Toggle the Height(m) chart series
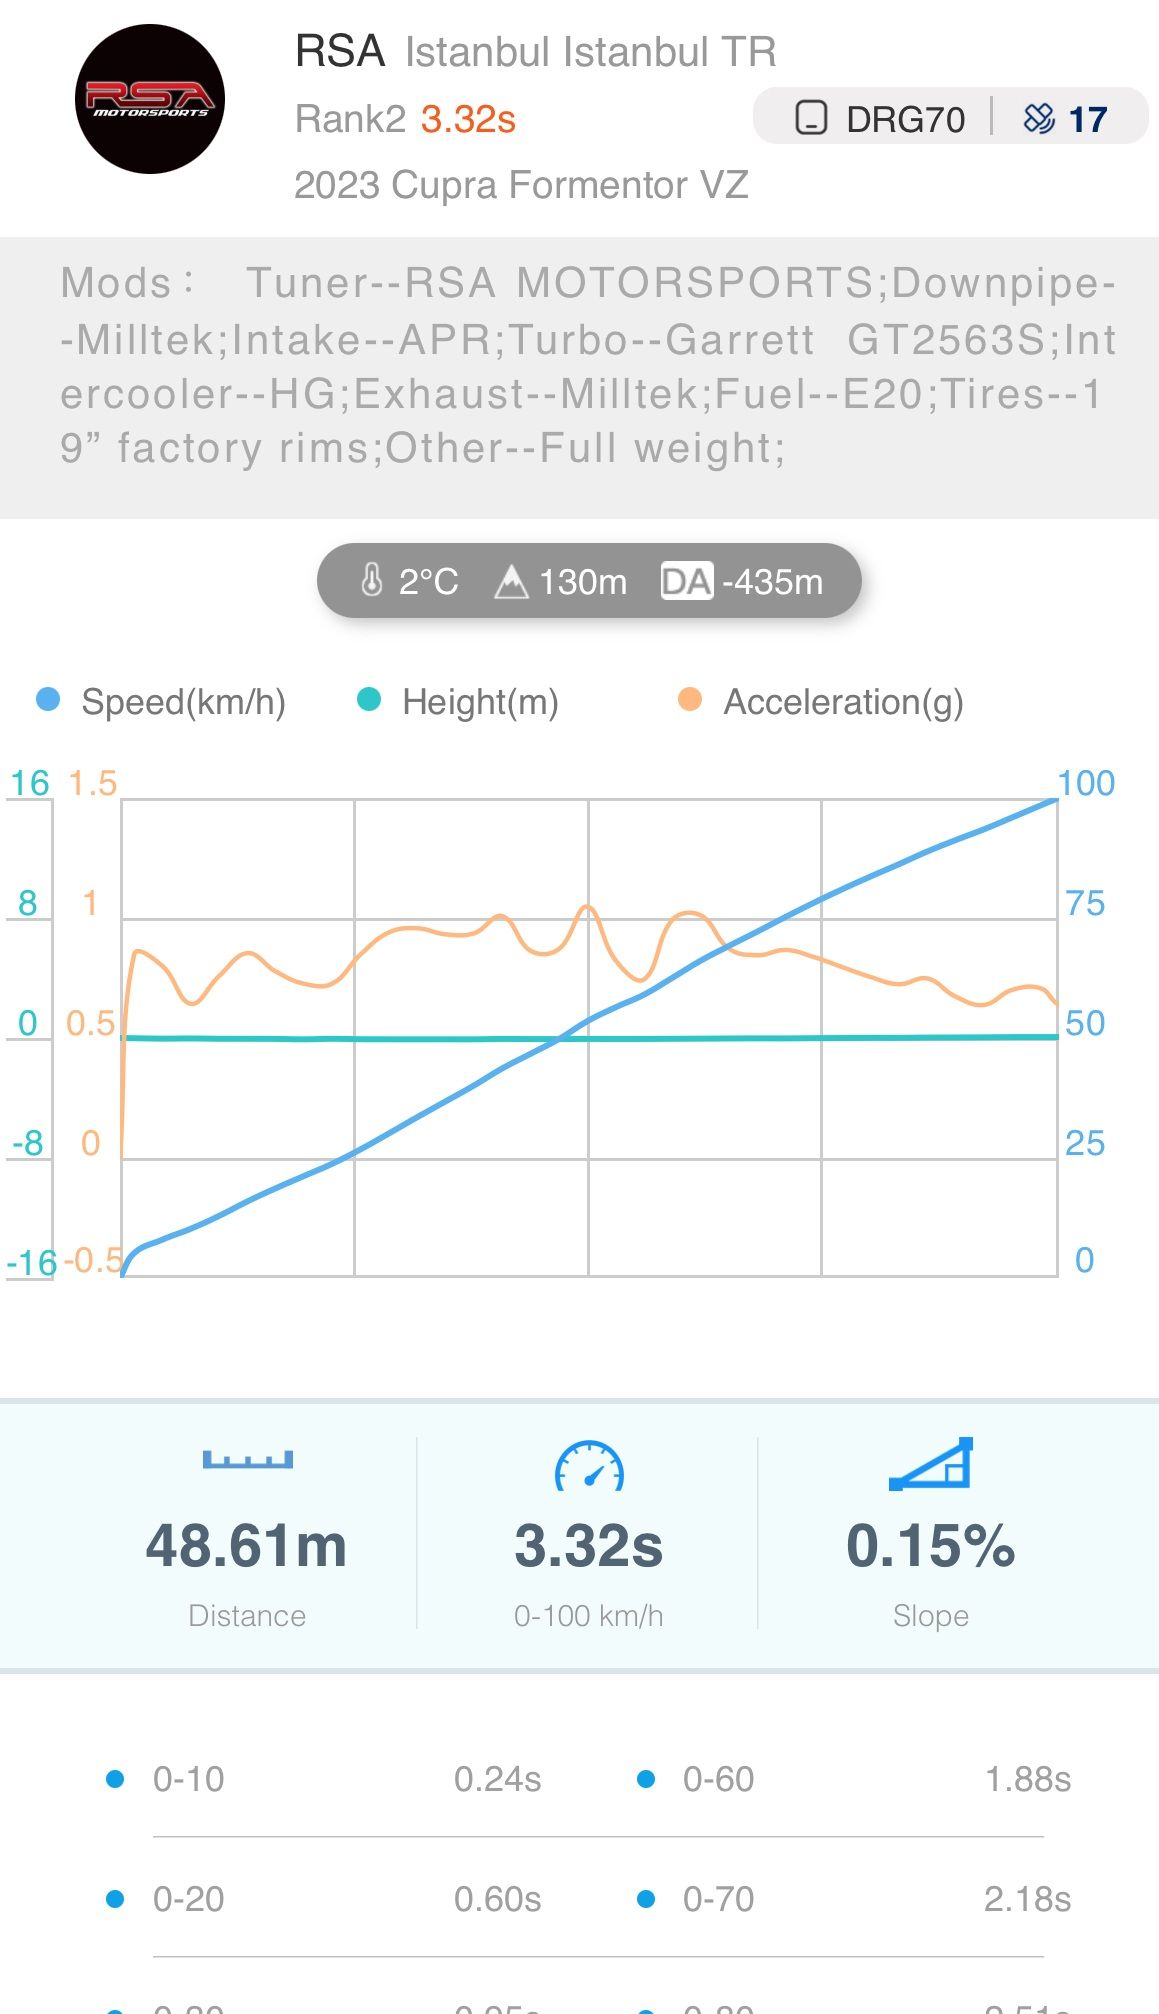 click(x=459, y=701)
